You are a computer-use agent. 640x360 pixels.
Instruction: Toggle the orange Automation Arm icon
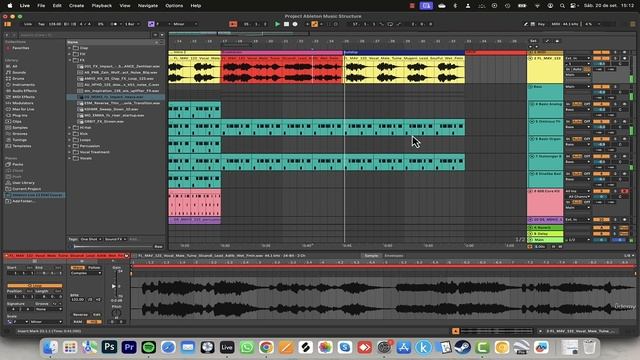coord(314,24)
